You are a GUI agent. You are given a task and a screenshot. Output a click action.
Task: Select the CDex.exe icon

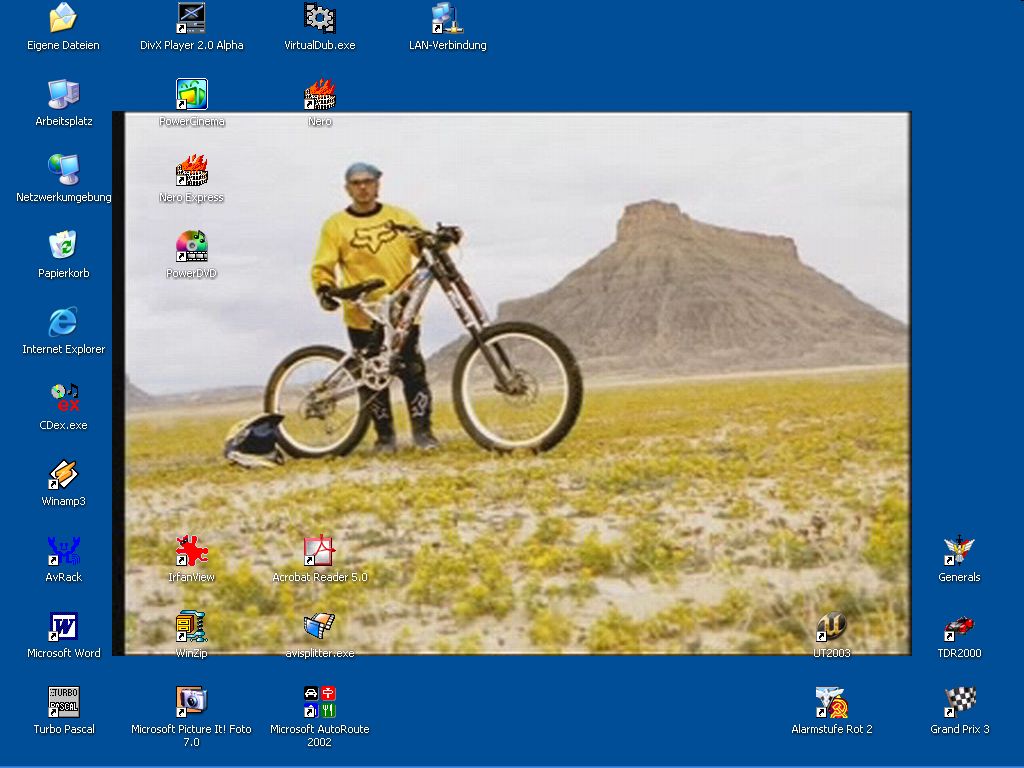tap(65, 398)
